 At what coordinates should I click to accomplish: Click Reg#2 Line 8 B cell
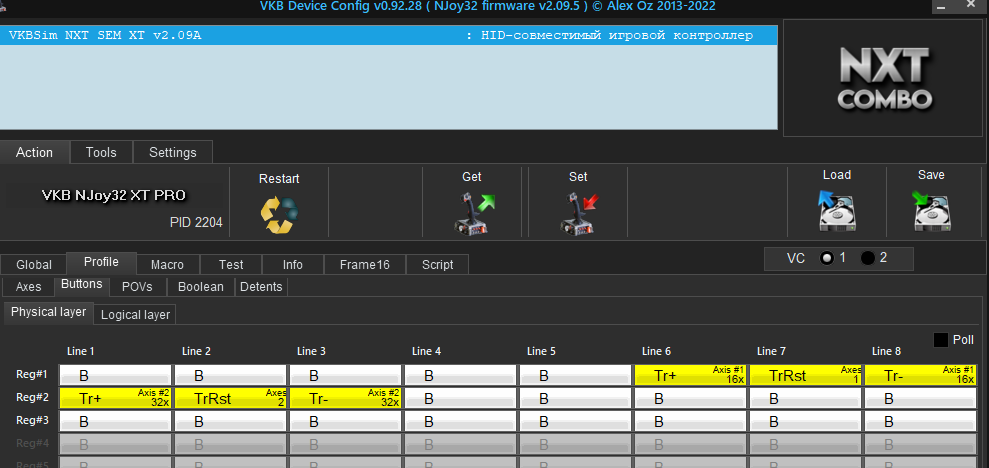pyautogui.click(x=920, y=398)
